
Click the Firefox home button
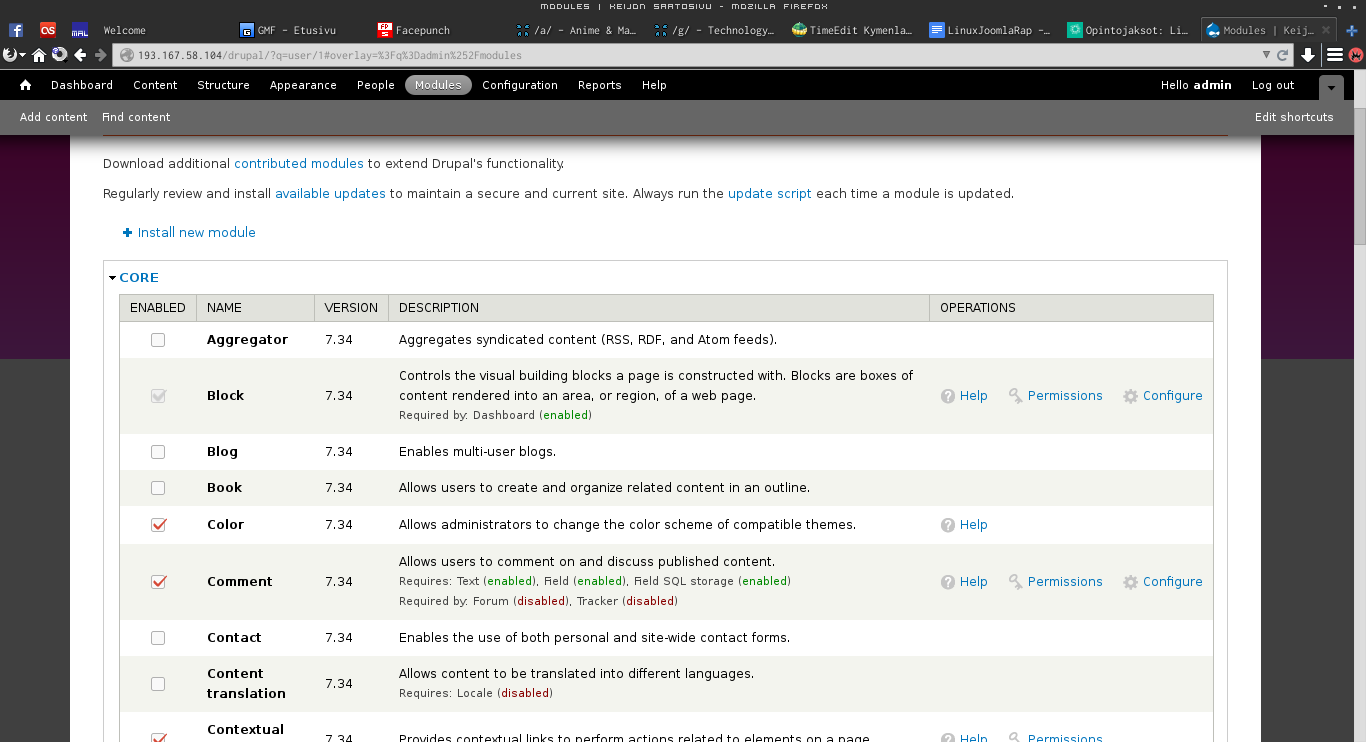39,55
